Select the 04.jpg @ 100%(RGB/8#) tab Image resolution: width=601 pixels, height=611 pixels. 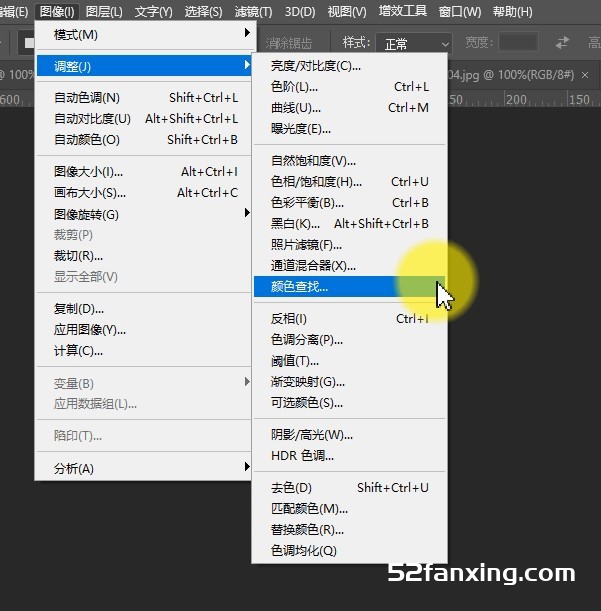(x=511, y=74)
